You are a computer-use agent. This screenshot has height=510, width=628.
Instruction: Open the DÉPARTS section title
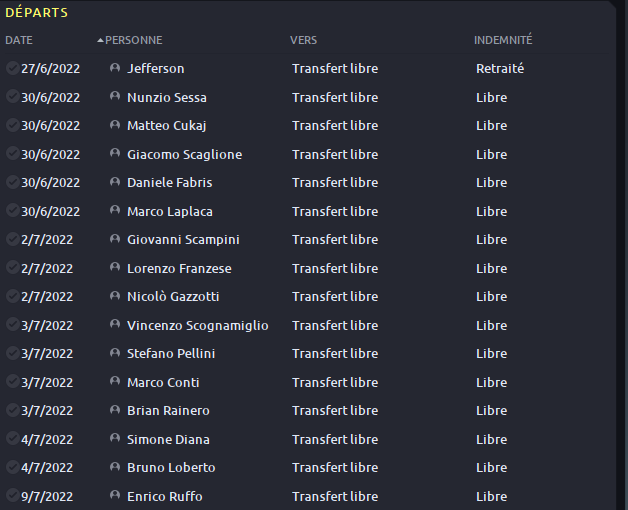point(36,12)
